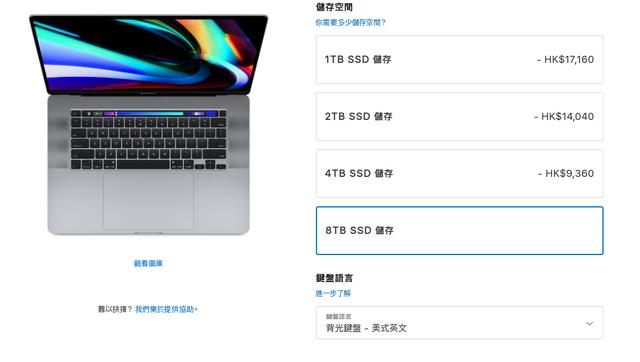The image size is (640, 362).
Task: Select the highlighted 8TB SSD 儲存 option
Action: click(459, 231)
